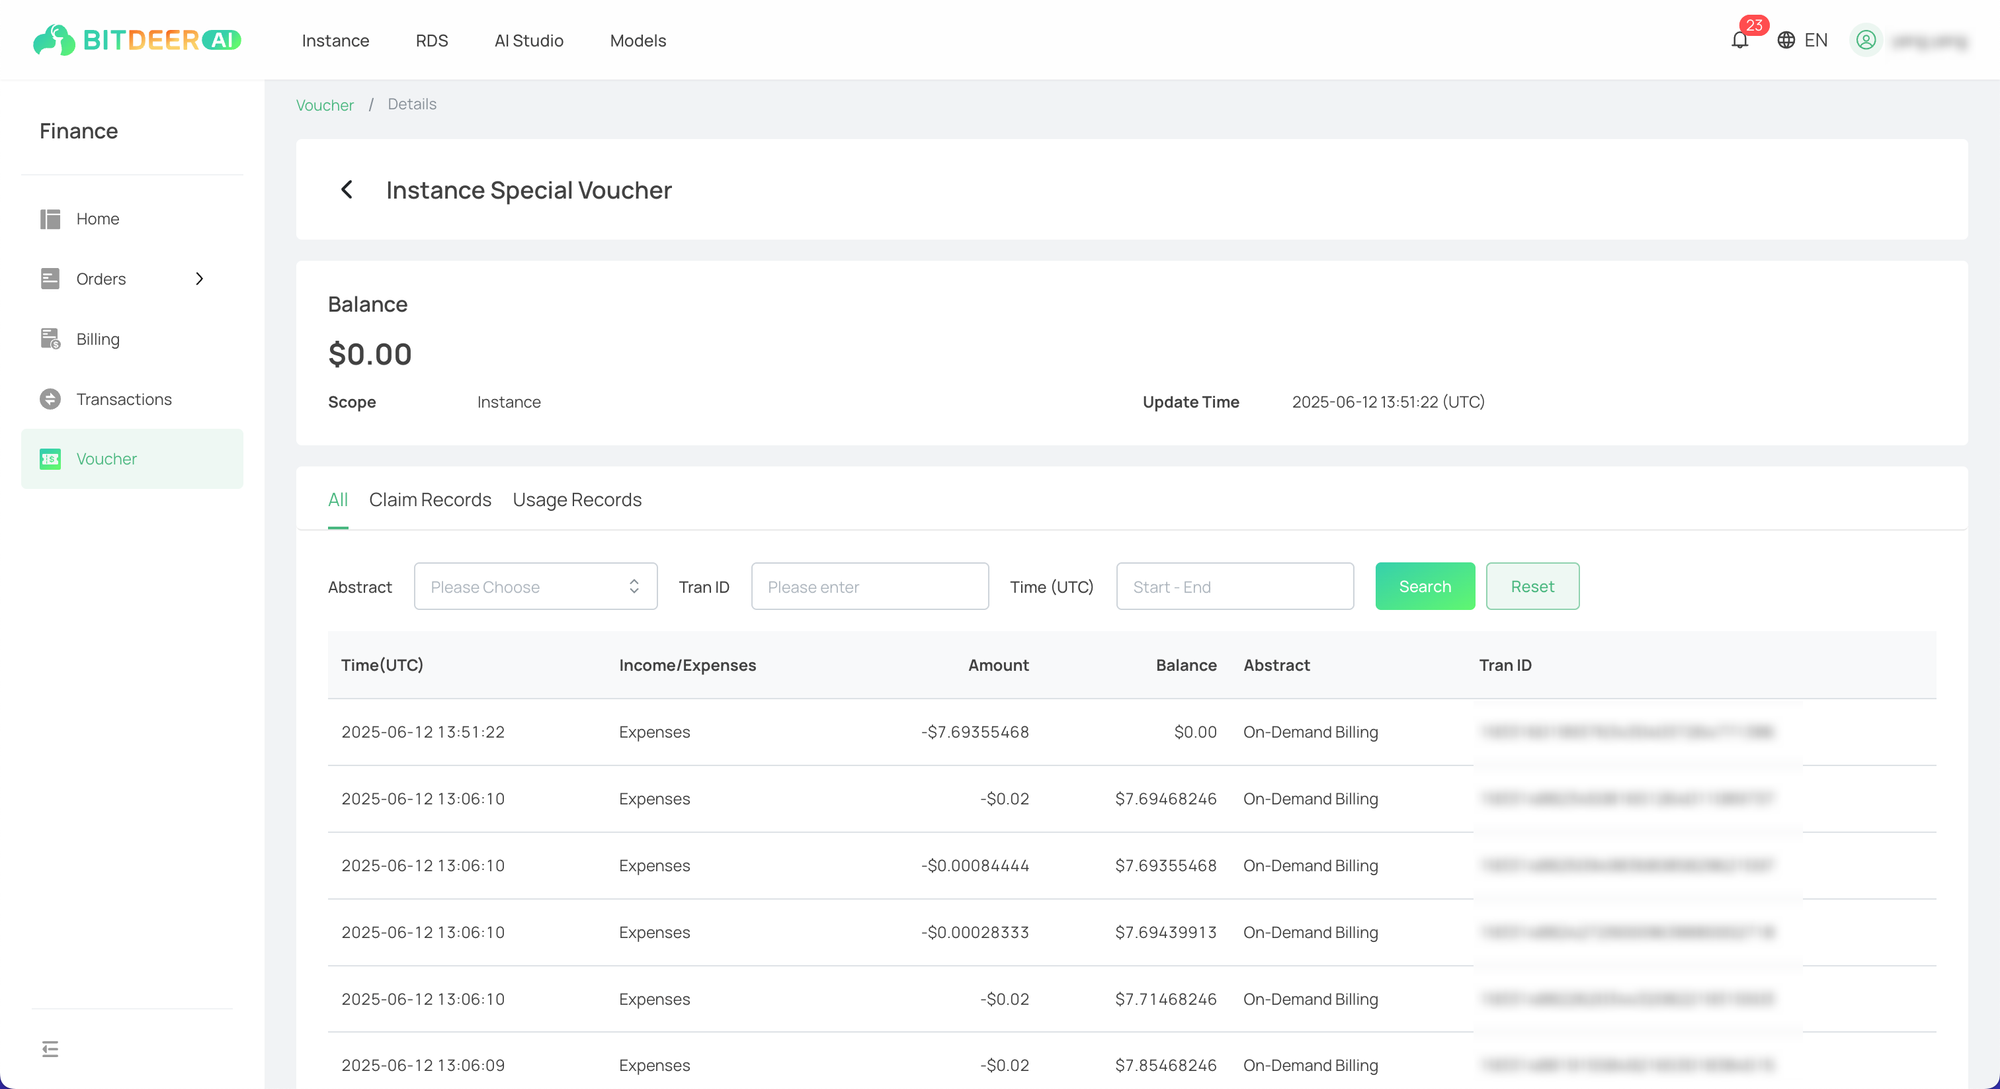This screenshot has height=1089, width=2000.
Task: Switch to the Usage Records tab
Action: (x=577, y=500)
